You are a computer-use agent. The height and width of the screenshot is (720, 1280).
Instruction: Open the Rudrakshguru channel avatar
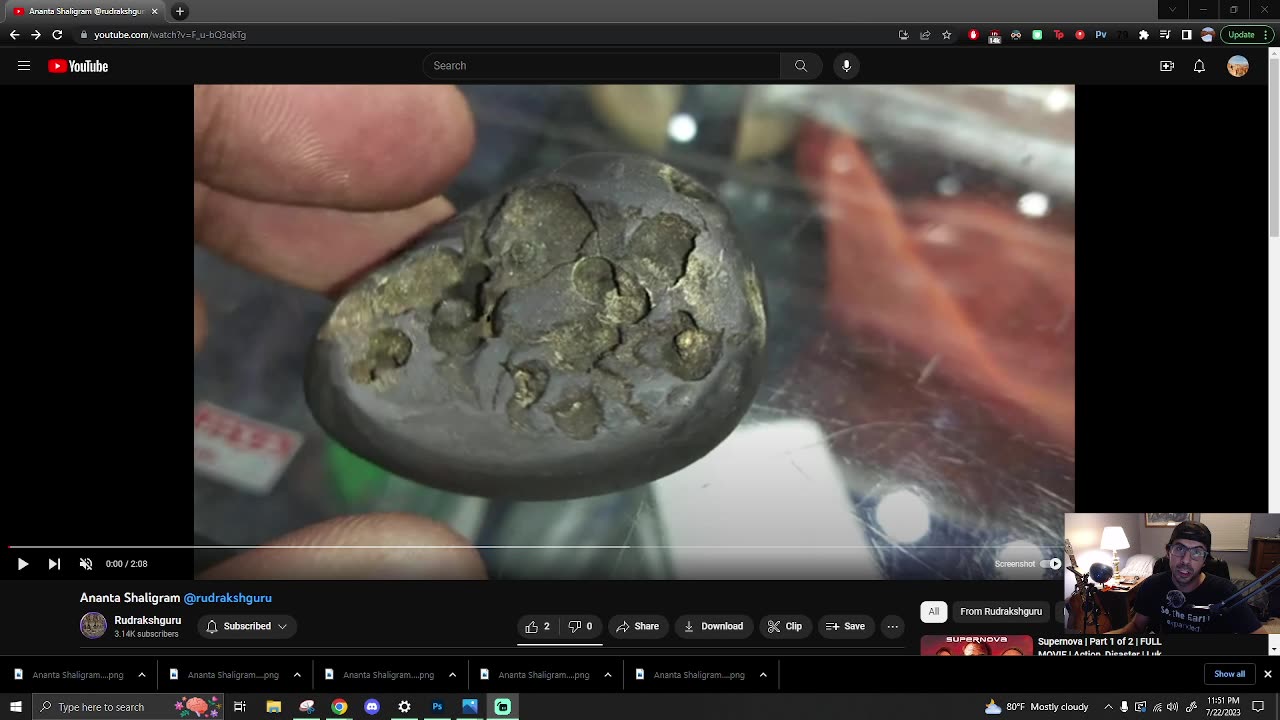[93, 626]
